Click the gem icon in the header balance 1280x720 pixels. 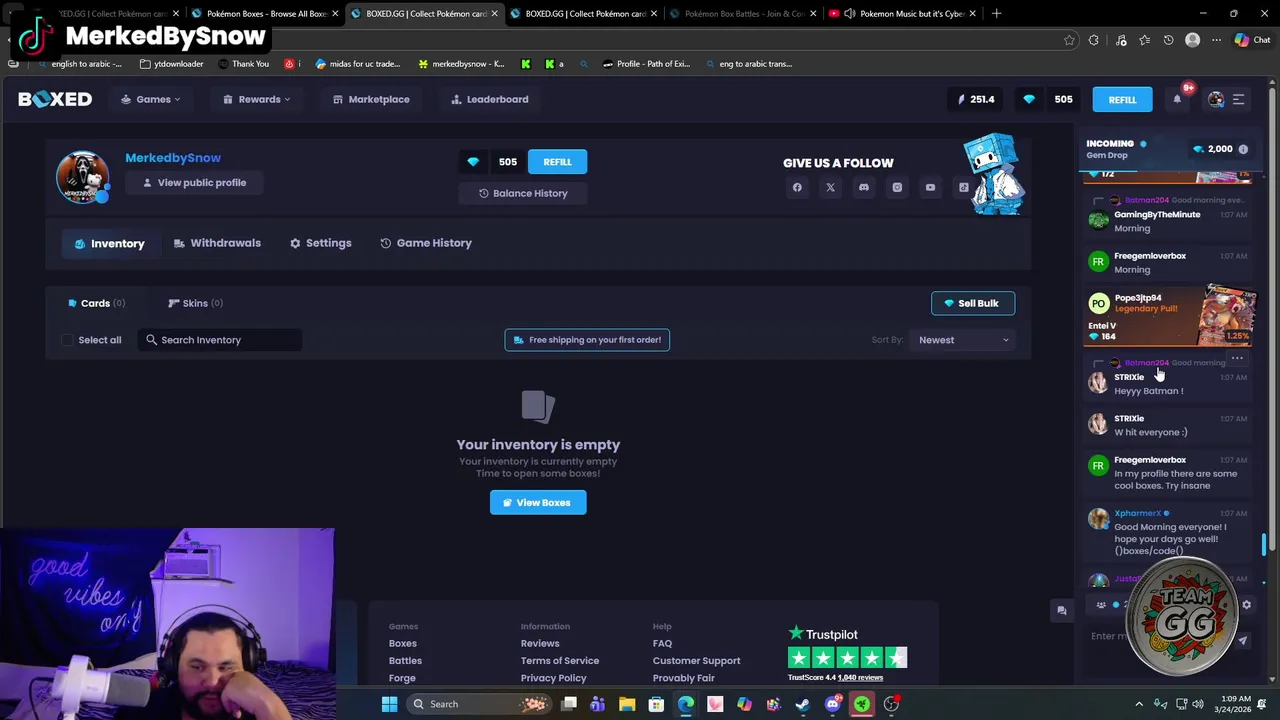coord(1029,99)
